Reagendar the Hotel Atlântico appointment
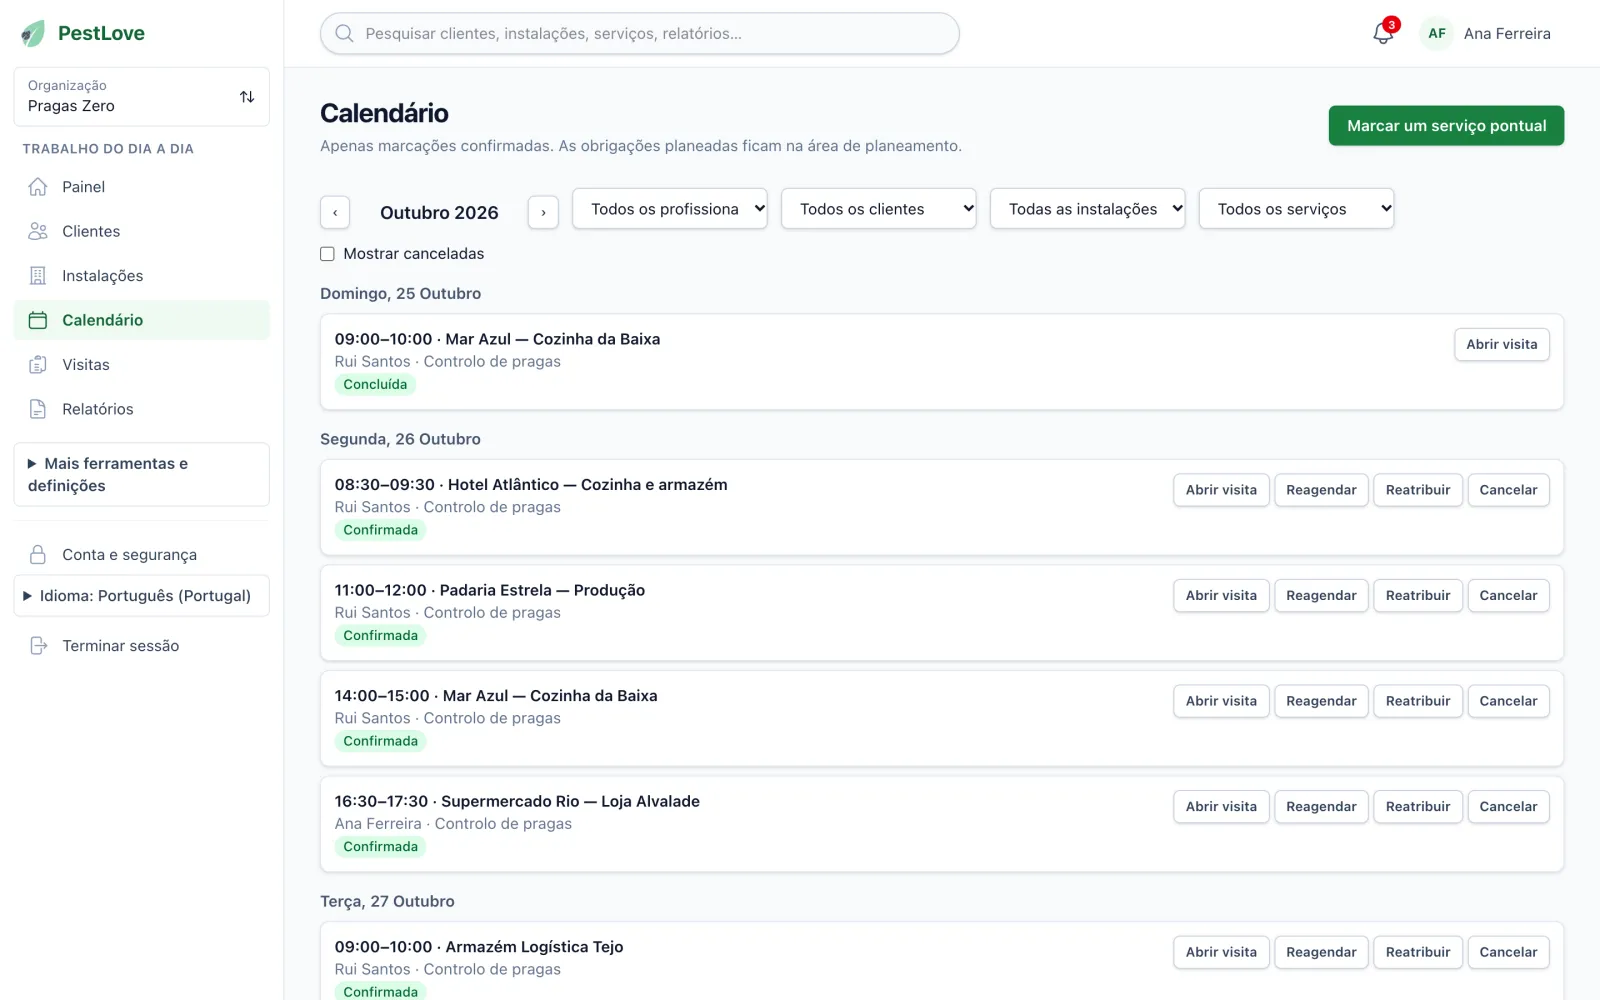 pos(1321,490)
